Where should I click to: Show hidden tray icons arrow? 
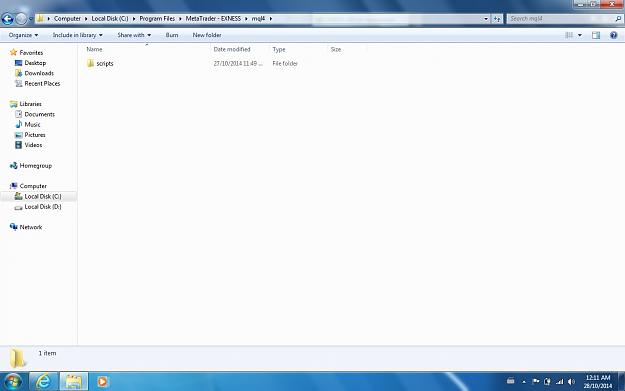point(524,382)
